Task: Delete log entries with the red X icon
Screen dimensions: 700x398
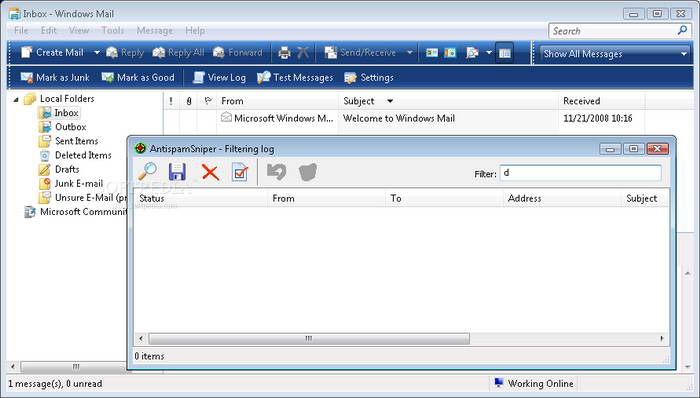Action: 210,172
